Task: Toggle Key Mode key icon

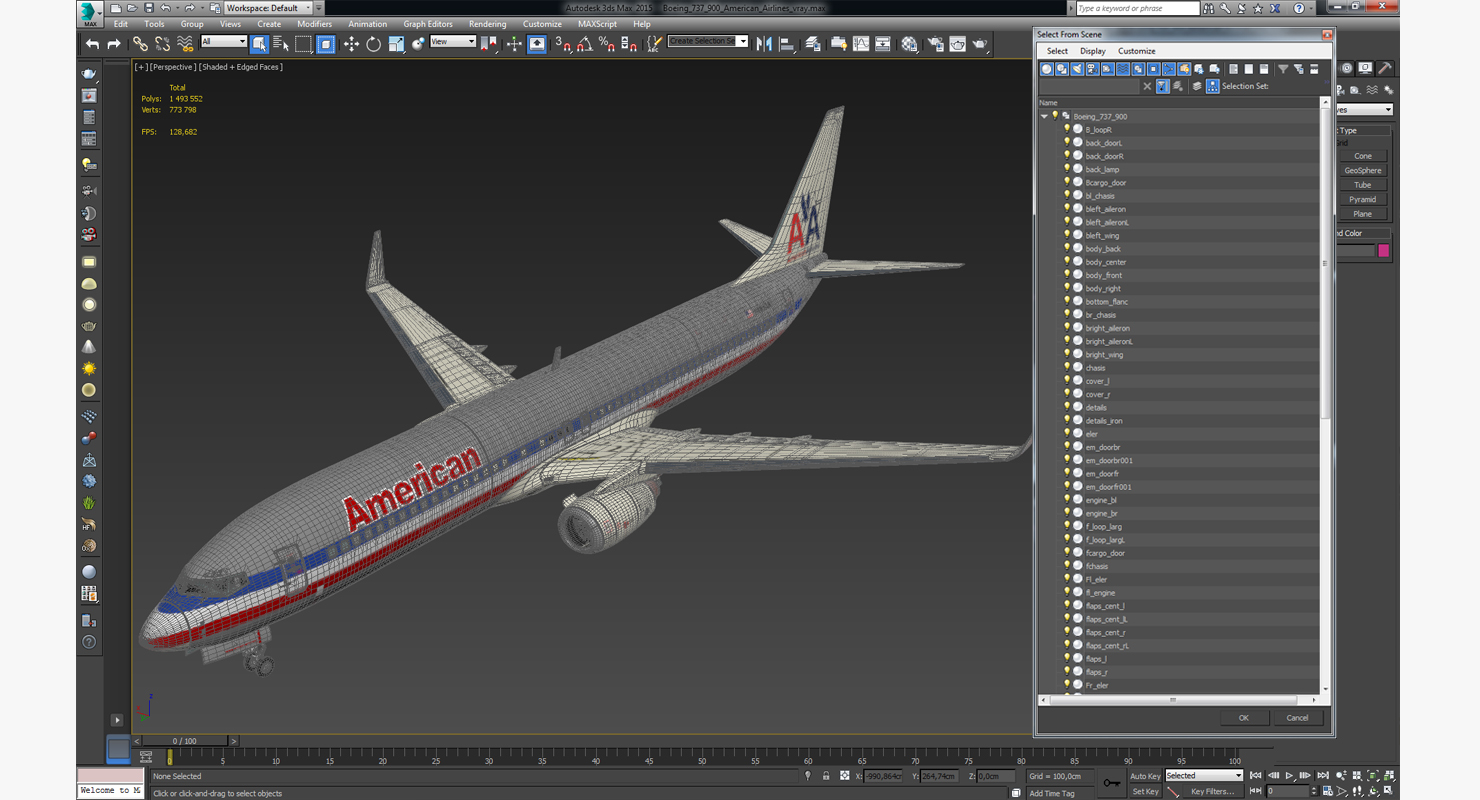Action: point(1113,783)
